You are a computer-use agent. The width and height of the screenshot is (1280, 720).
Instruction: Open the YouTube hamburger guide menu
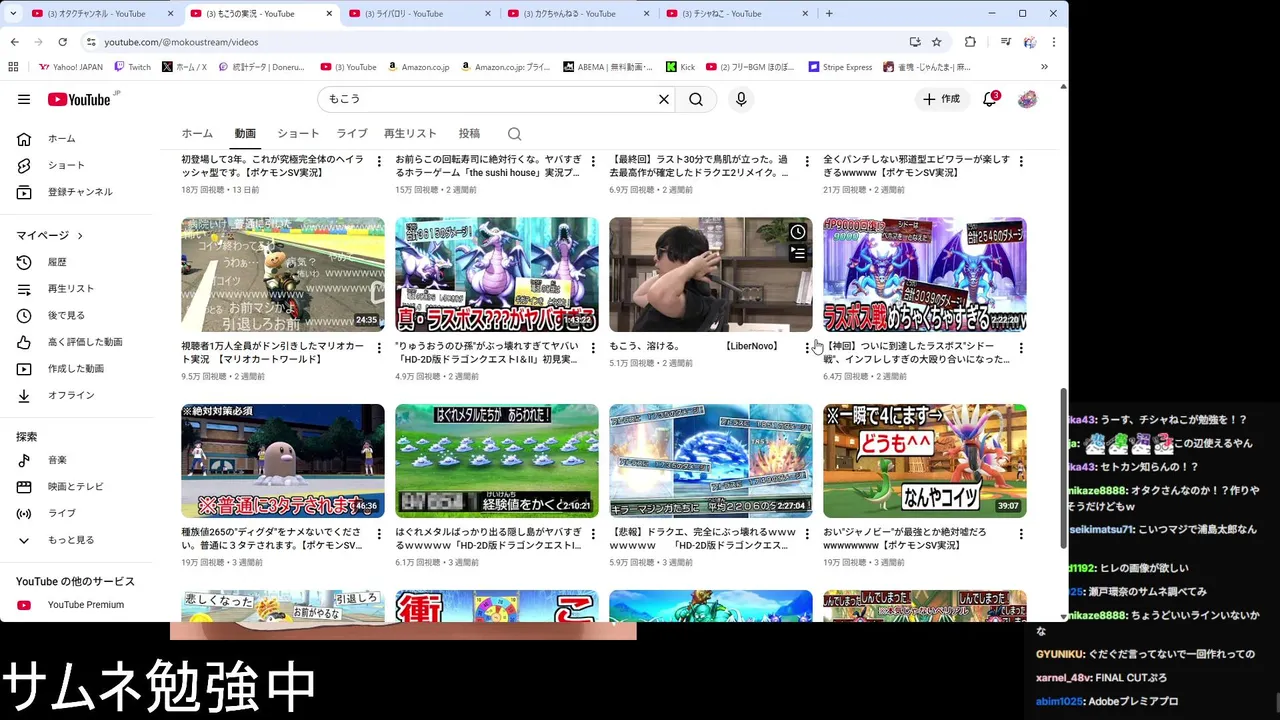[24, 99]
